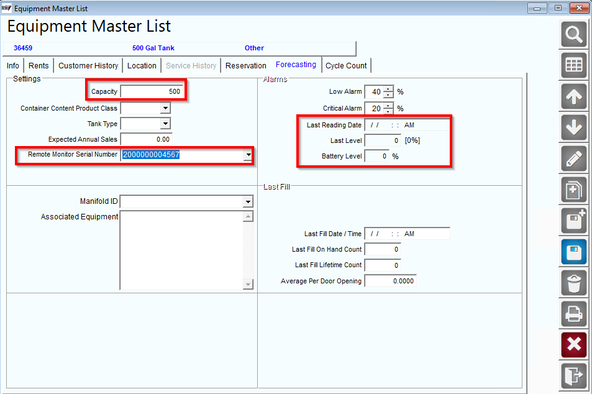The width and height of the screenshot is (592, 394).
Task: Click the Other header text
Action: [254, 48]
